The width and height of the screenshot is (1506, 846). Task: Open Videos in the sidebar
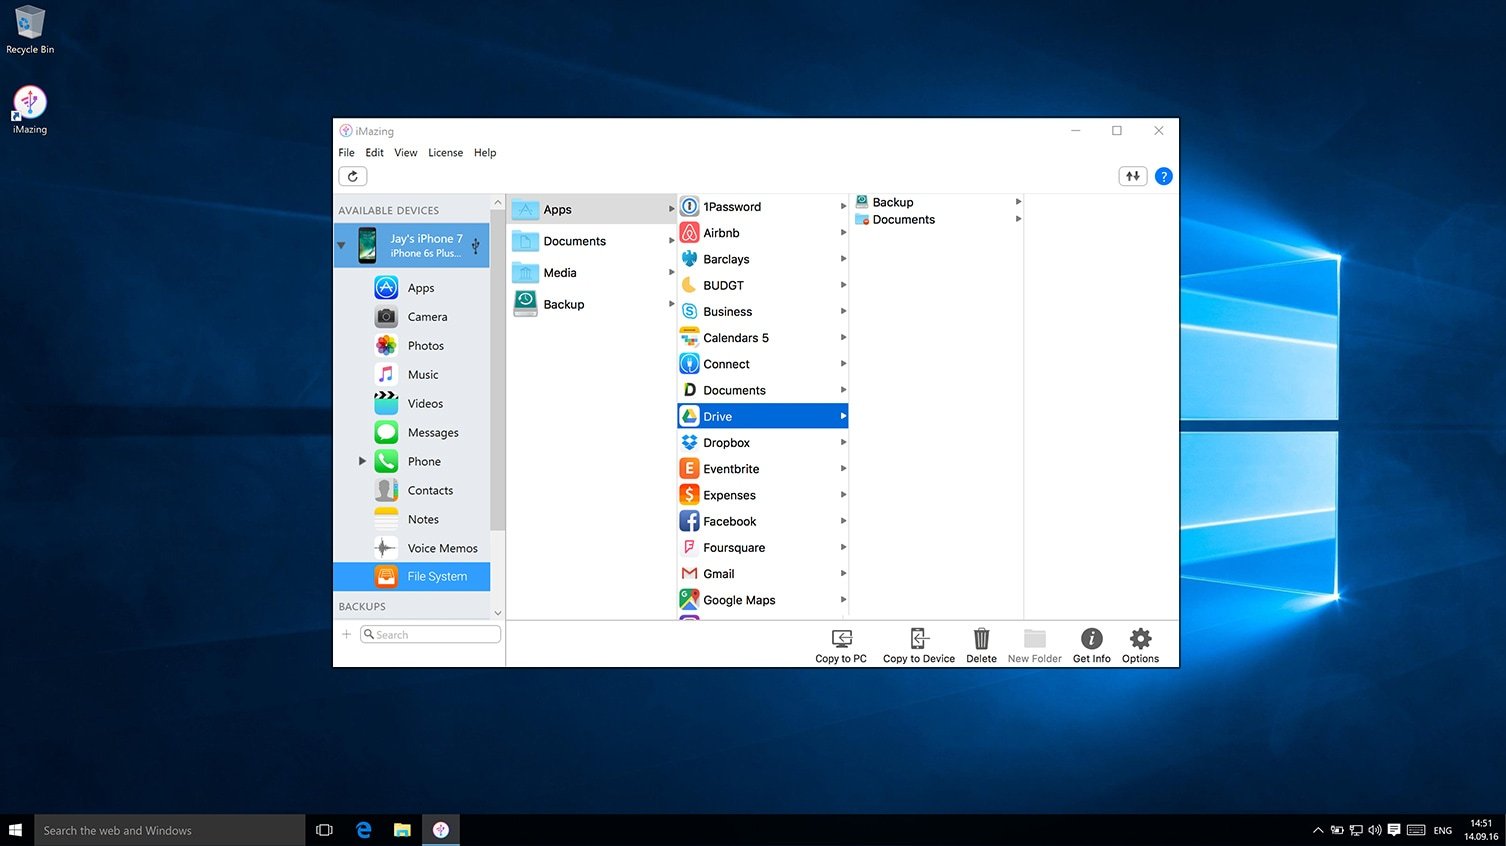coord(412,404)
